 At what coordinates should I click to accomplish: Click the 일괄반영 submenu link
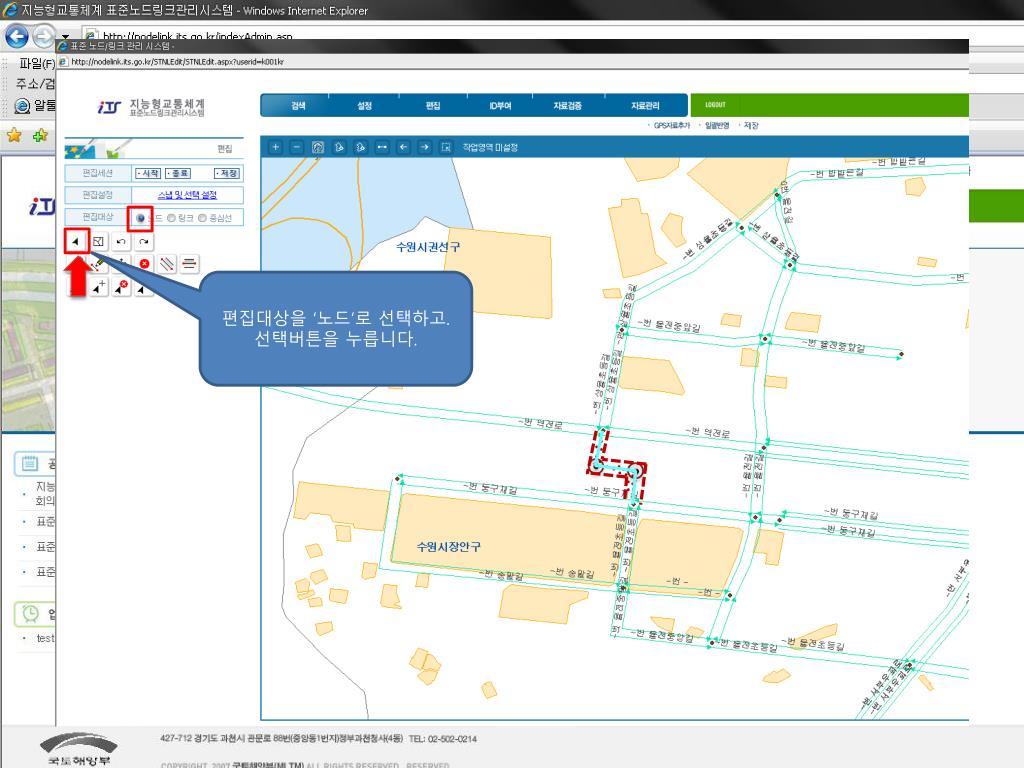pos(716,125)
